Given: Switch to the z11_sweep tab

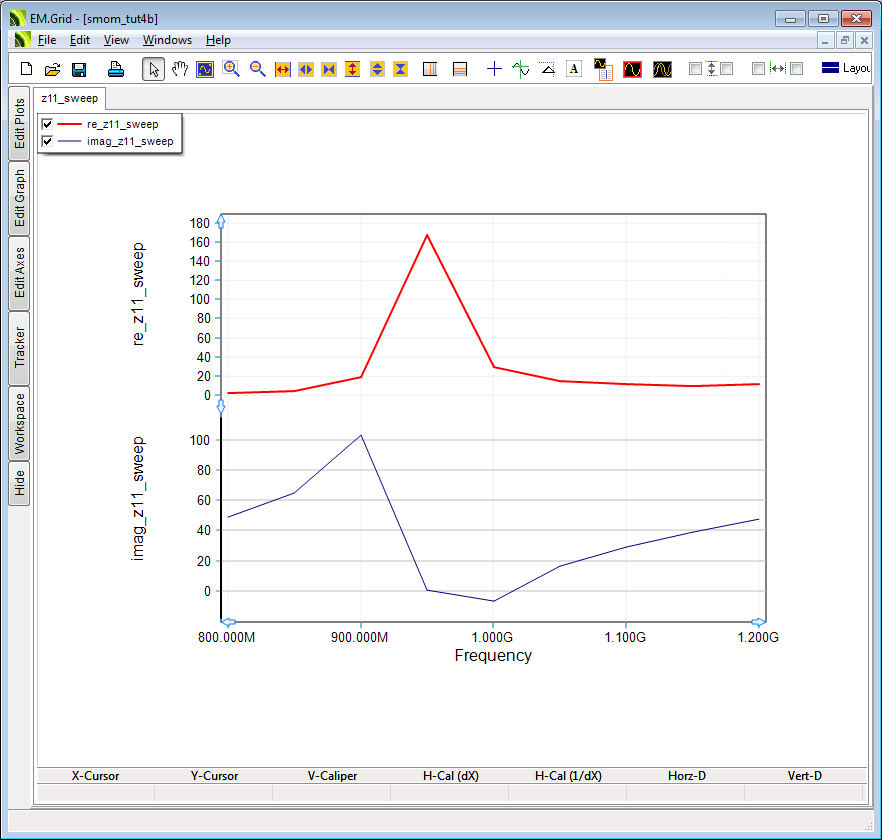Looking at the screenshot, I should 70,99.
